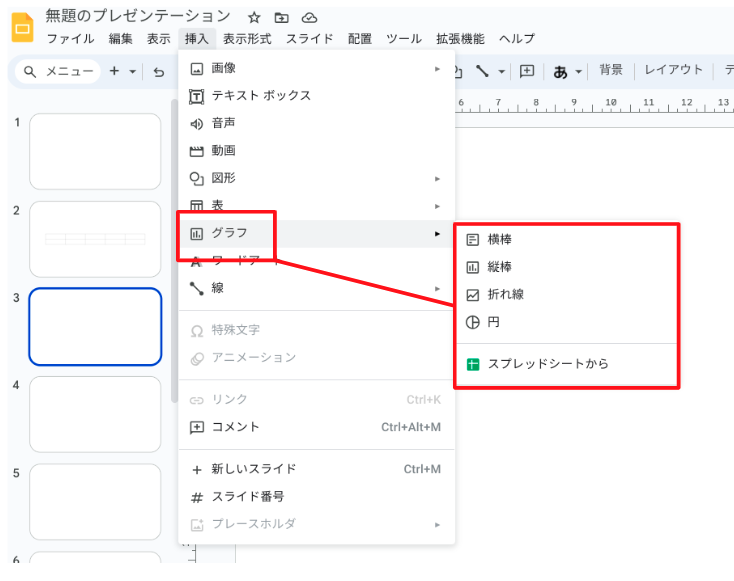
Task: Open the ファイル menu
Action: tap(70, 38)
